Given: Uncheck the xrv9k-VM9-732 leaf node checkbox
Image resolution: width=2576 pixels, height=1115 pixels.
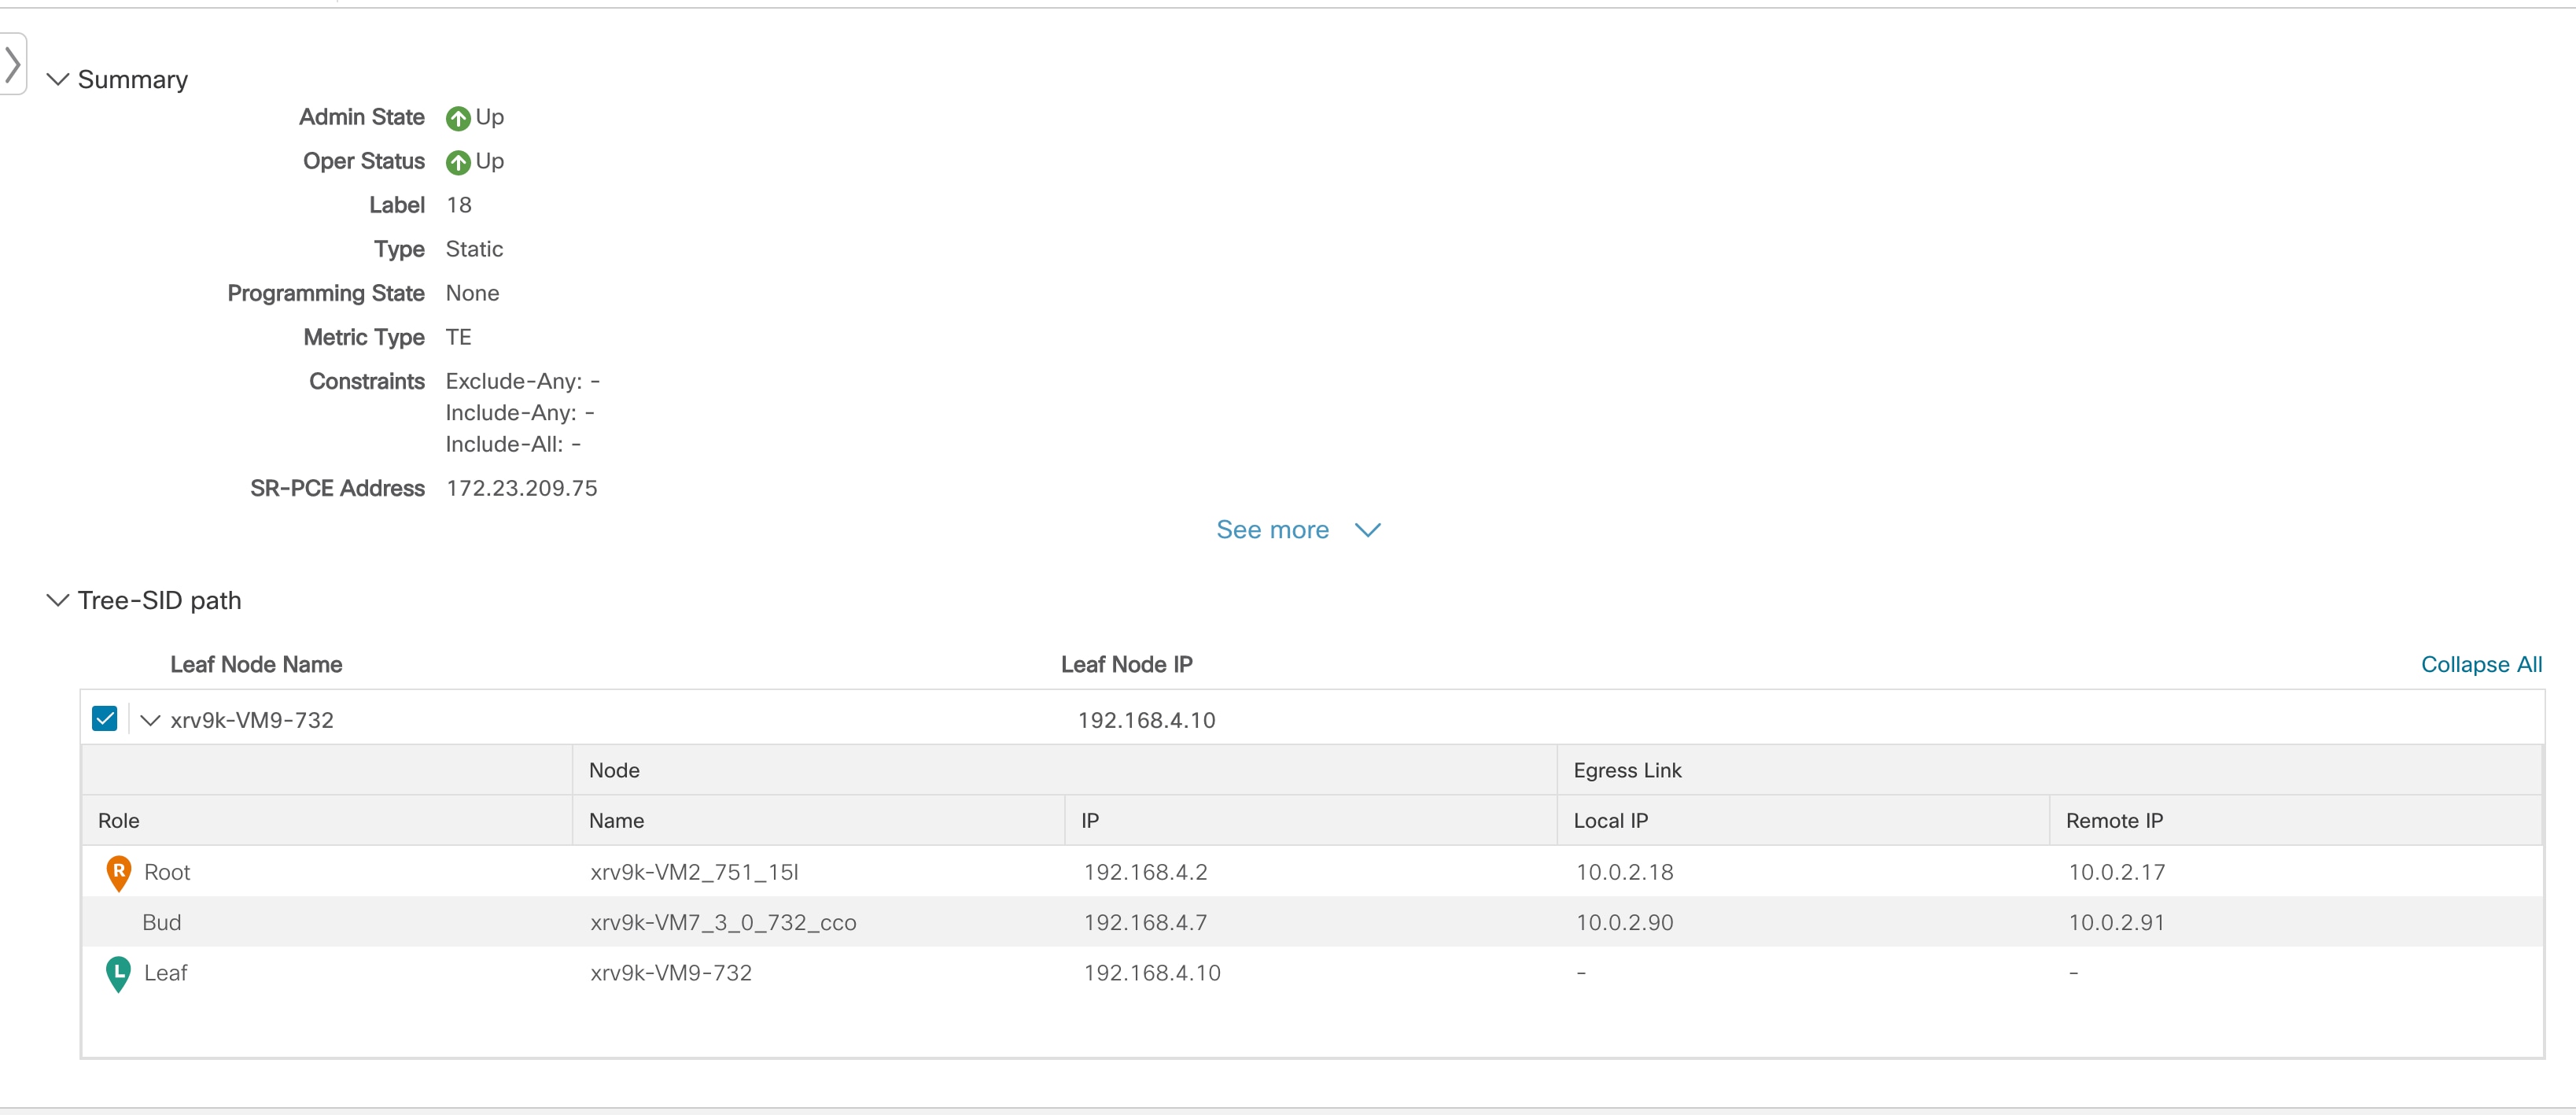Looking at the screenshot, I should 104,718.
